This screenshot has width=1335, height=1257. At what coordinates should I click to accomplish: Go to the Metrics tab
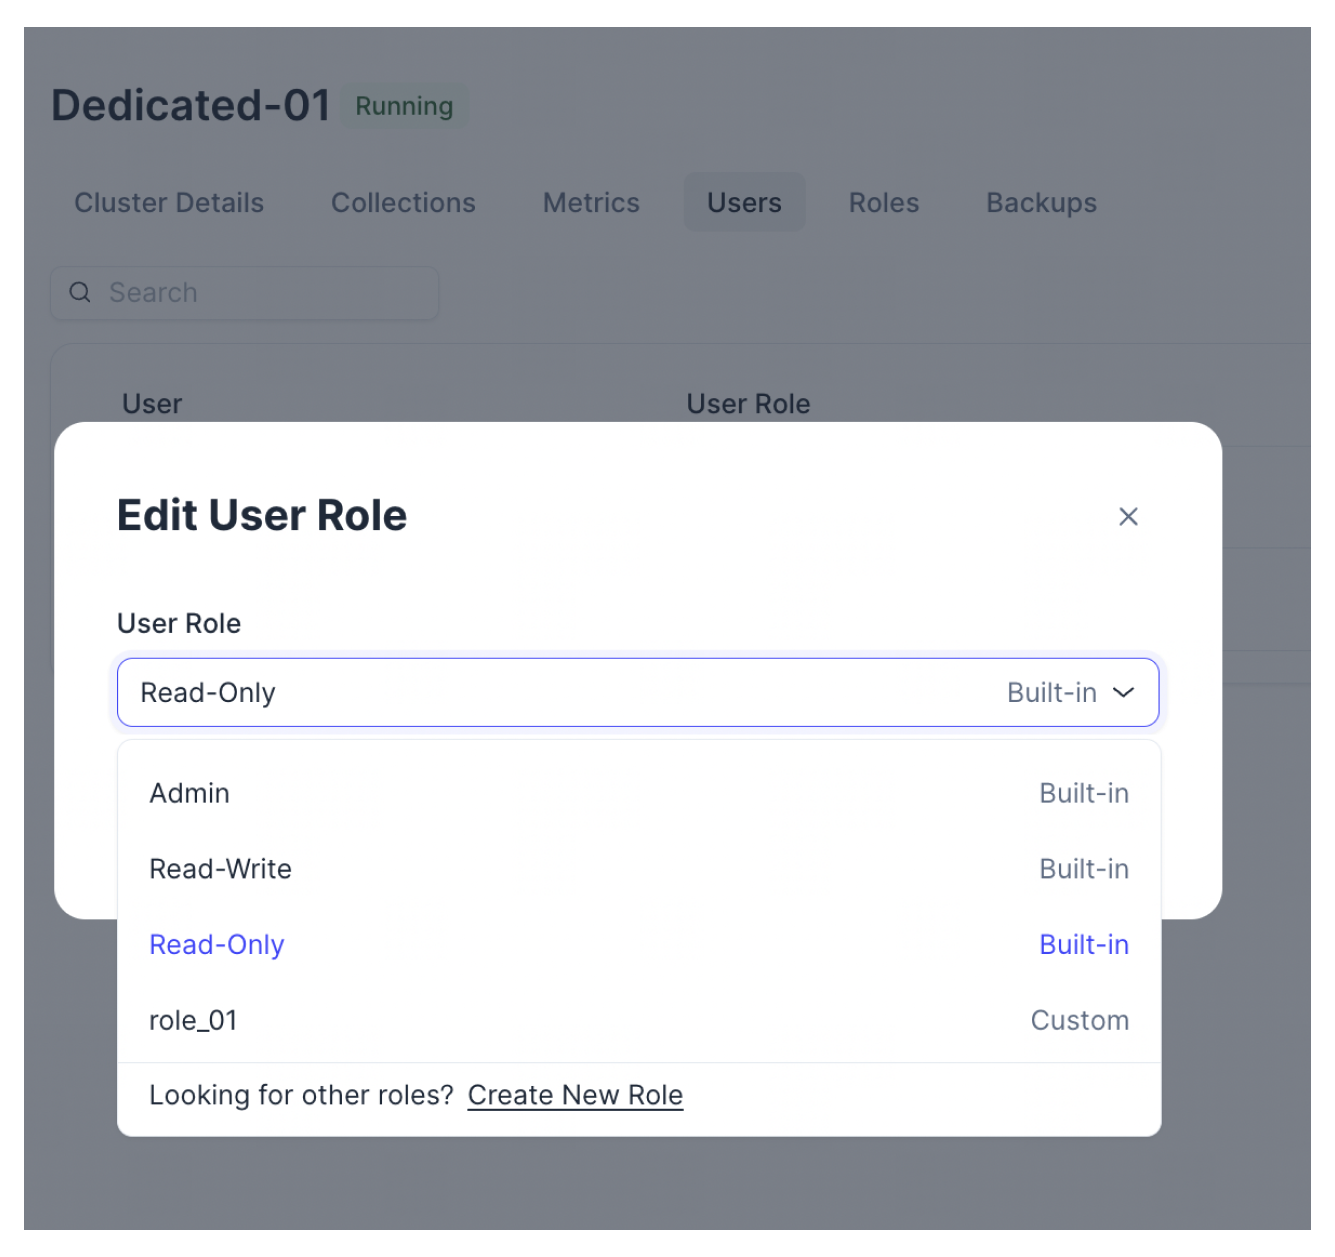(x=591, y=203)
